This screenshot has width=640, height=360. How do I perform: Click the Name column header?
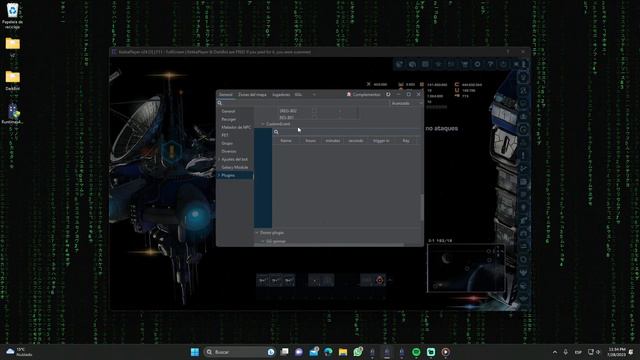tap(286, 141)
